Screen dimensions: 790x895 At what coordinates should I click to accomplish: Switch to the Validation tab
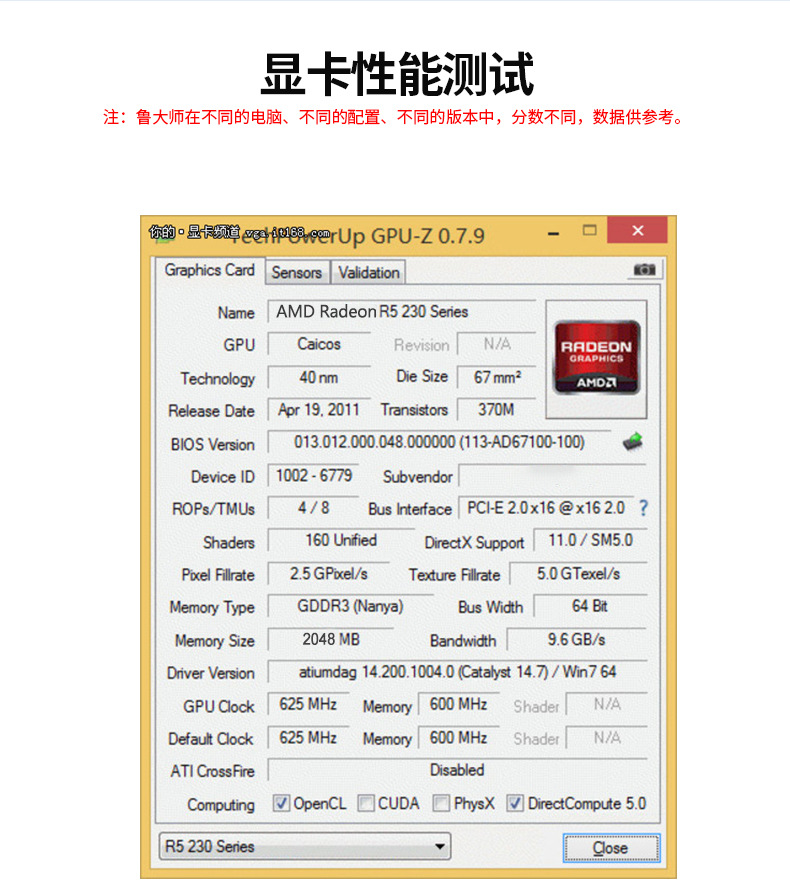coord(369,272)
